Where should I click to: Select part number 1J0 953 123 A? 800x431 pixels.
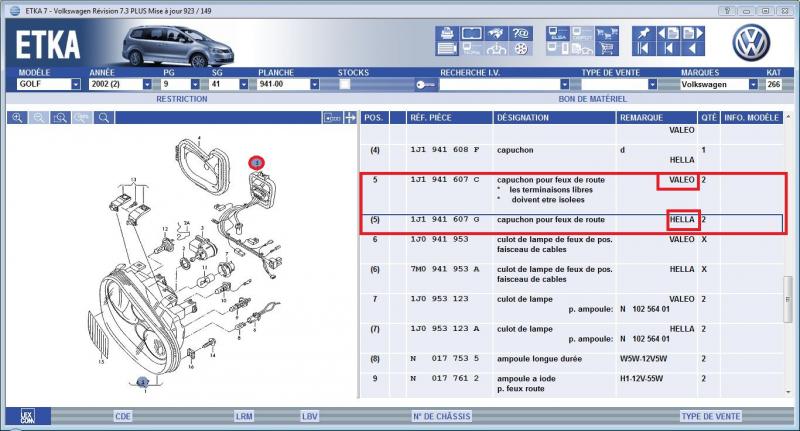[445, 329]
